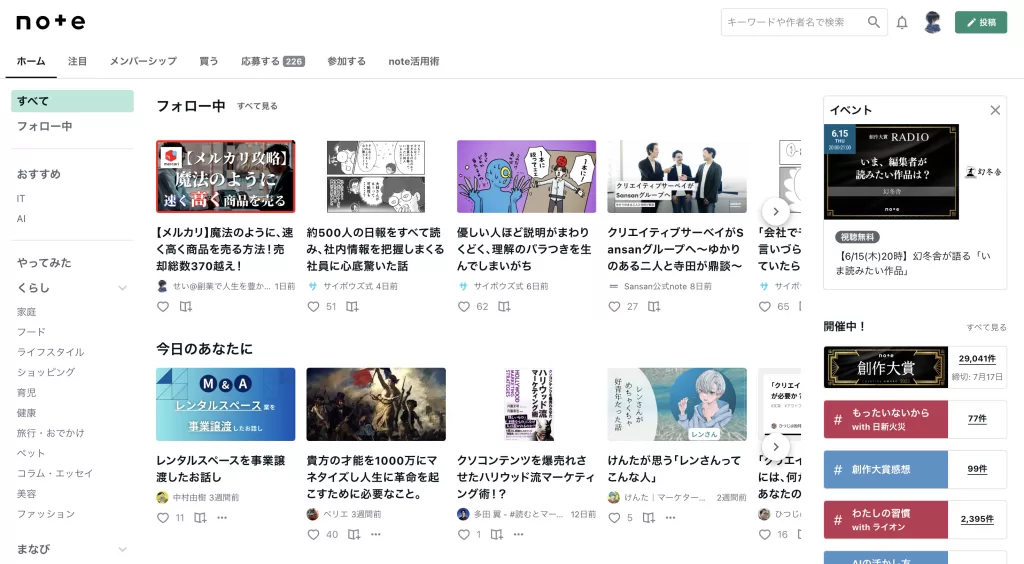Close the イベント panel
The width and height of the screenshot is (1024, 564).
[995, 110]
